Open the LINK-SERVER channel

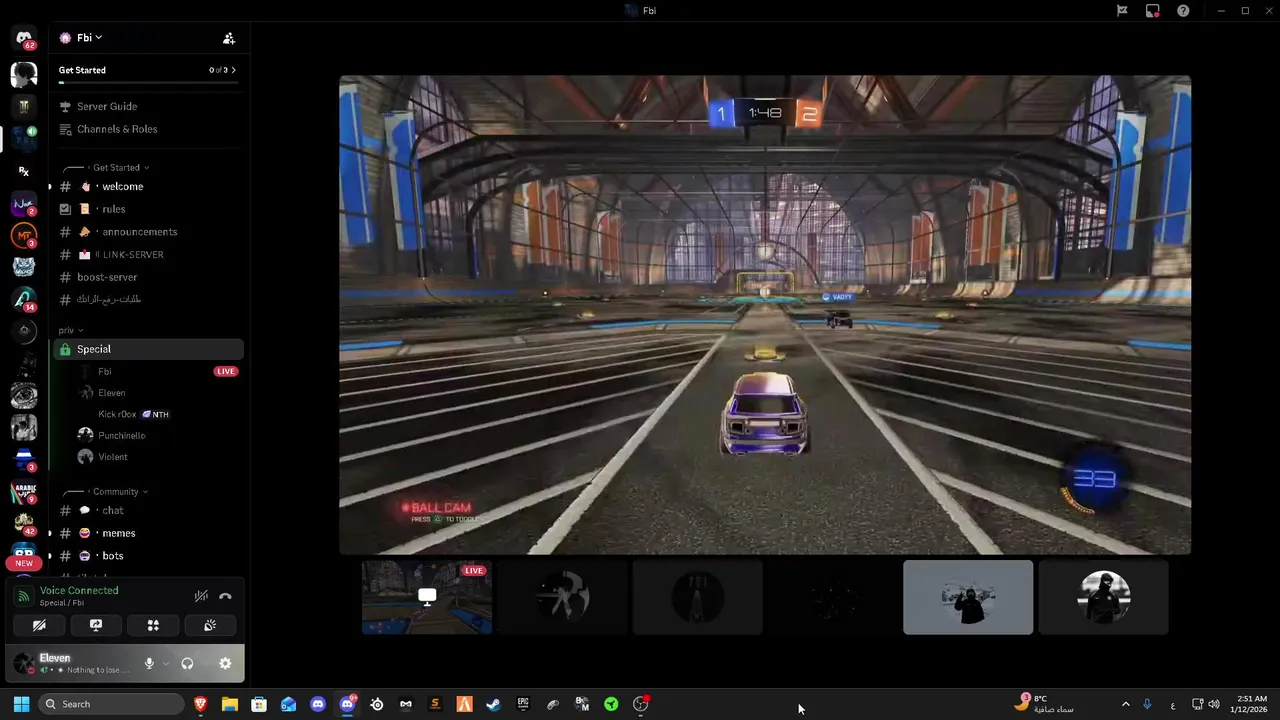(148, 254)
